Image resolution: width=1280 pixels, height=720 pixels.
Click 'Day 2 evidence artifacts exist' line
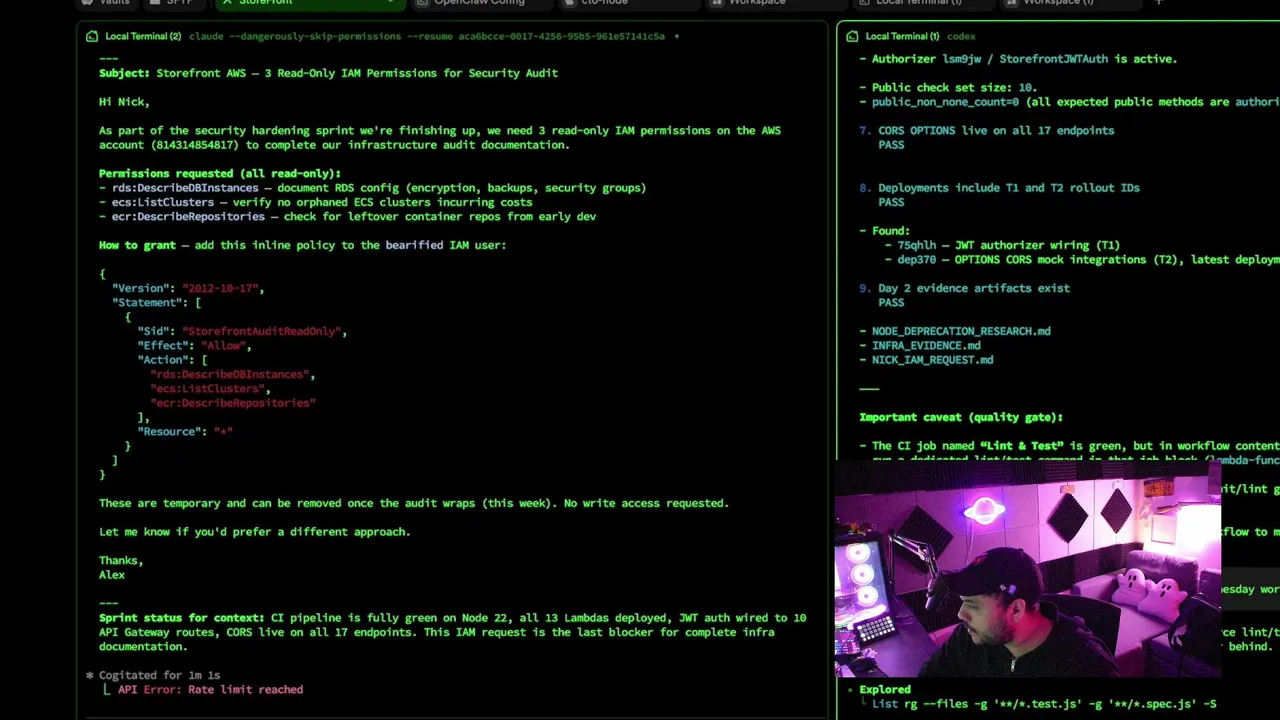click(x=974, y=288)
